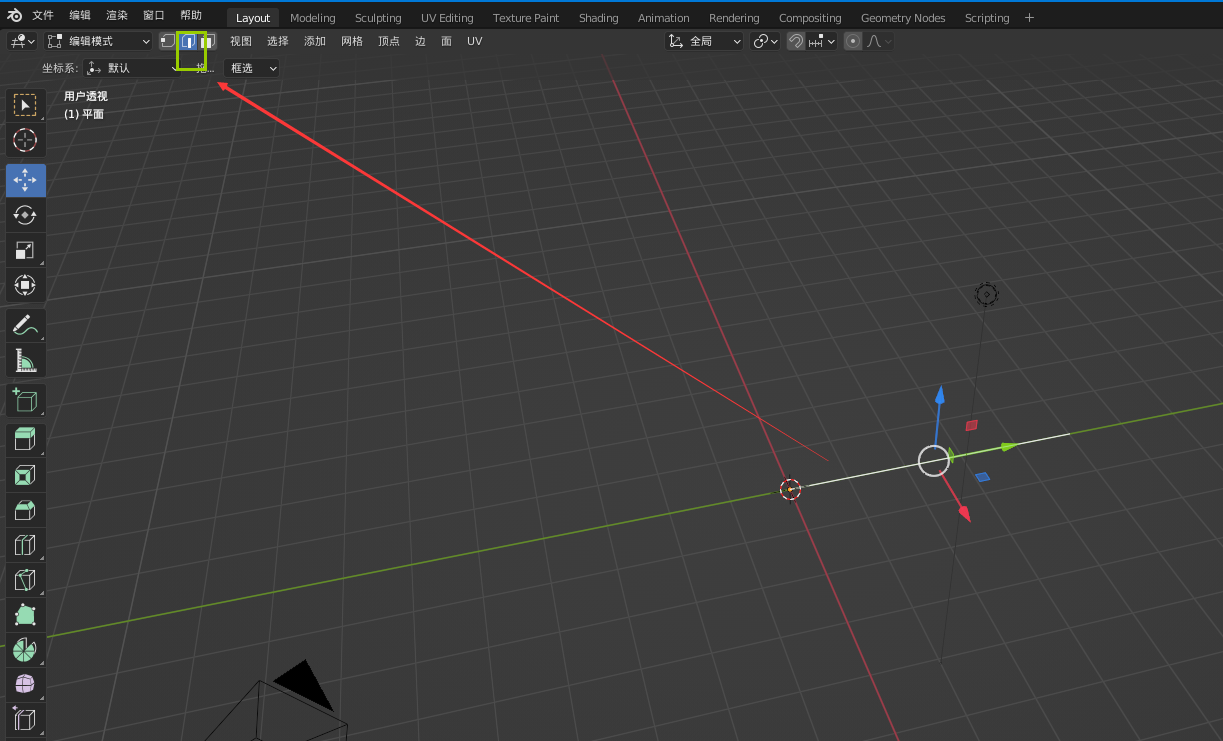Select the Smooth vertices tool
Screen dimensions: 1223x741
pos(25,685)
